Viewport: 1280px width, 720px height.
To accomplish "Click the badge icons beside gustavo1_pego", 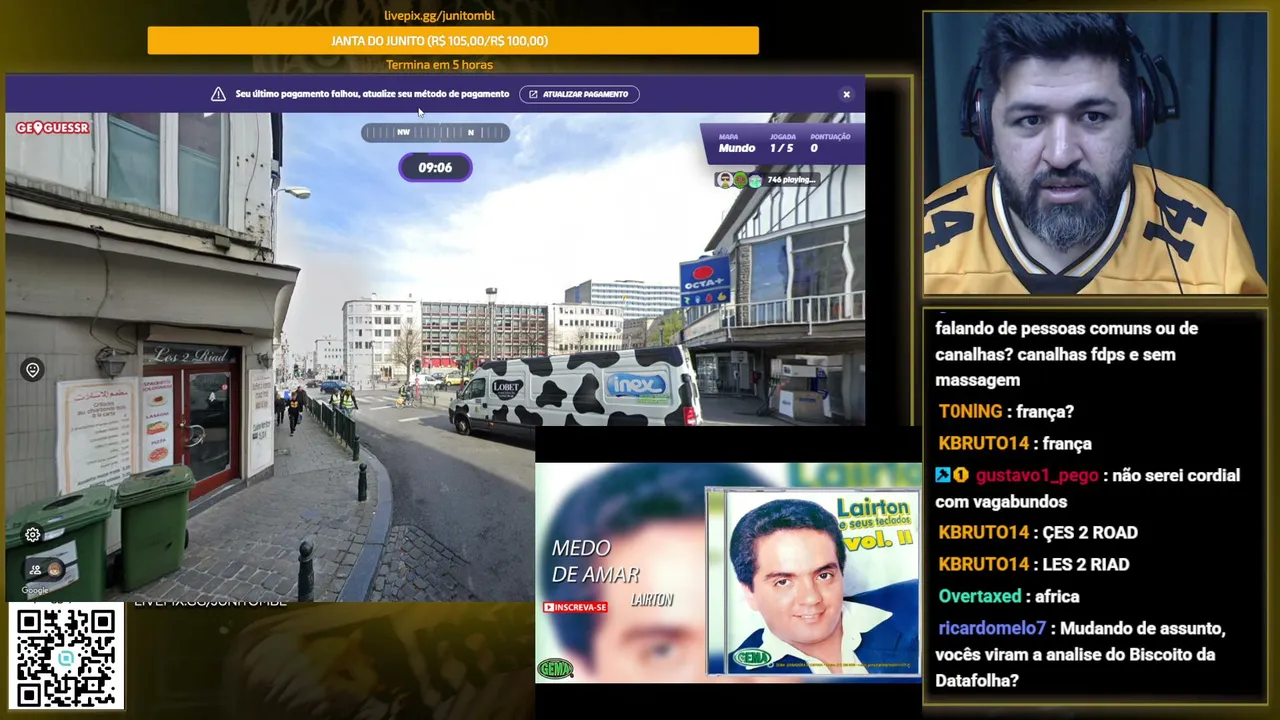I will point(952,475).
